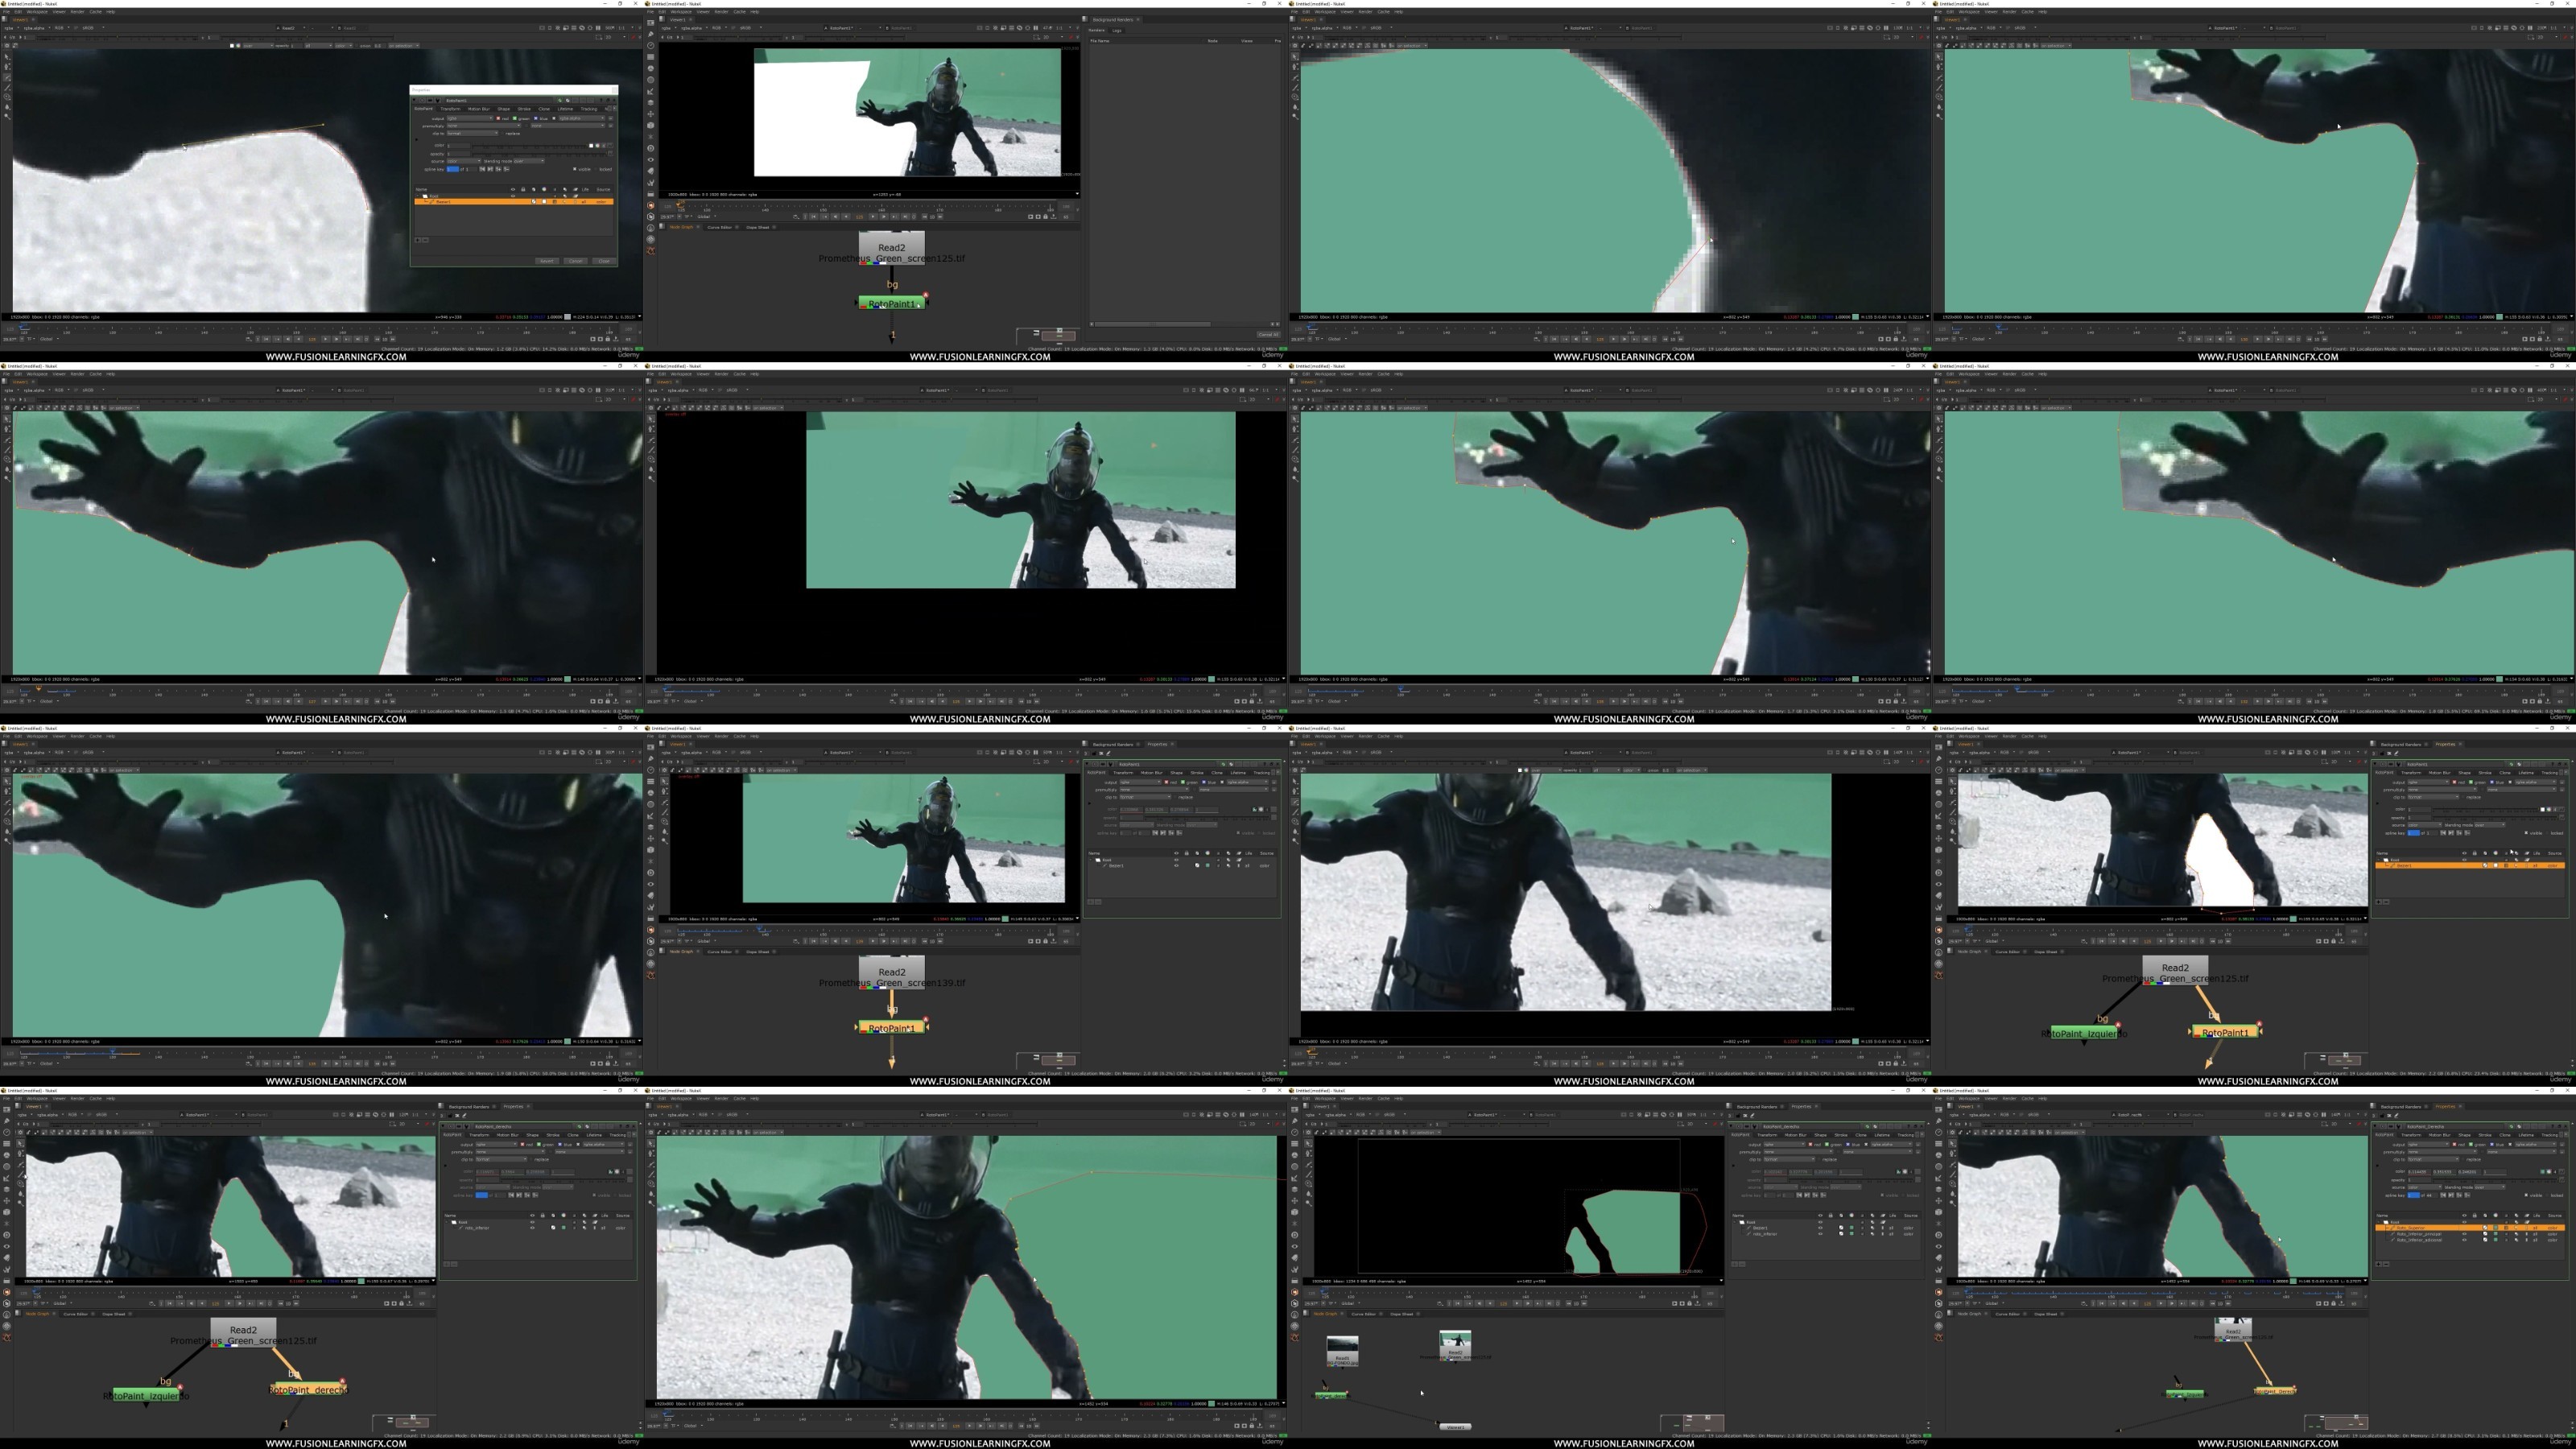Screen dimensions: 2576x1449
Task: Open the premultiply dropdown in floating Properties dialog
Action: (484, 126)
